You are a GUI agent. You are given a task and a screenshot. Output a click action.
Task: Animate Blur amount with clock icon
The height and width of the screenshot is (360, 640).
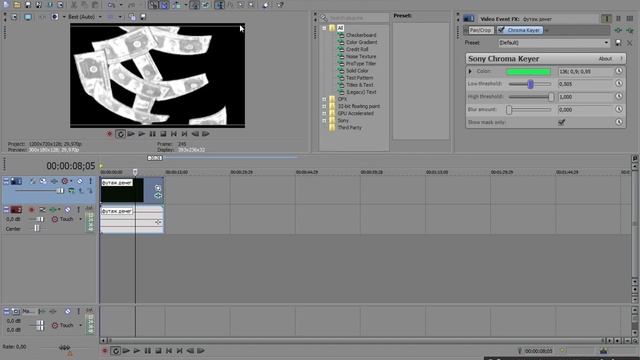(x=619, y=109)
